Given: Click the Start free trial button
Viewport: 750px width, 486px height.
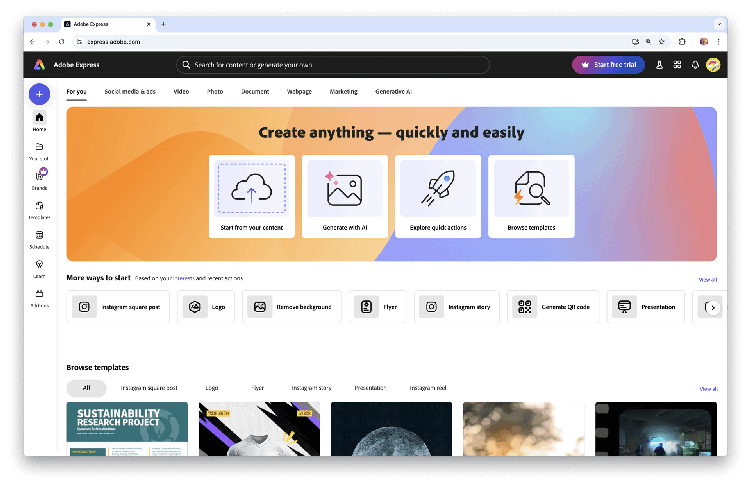Looking at the screenshot, I should tap(608, 65).
